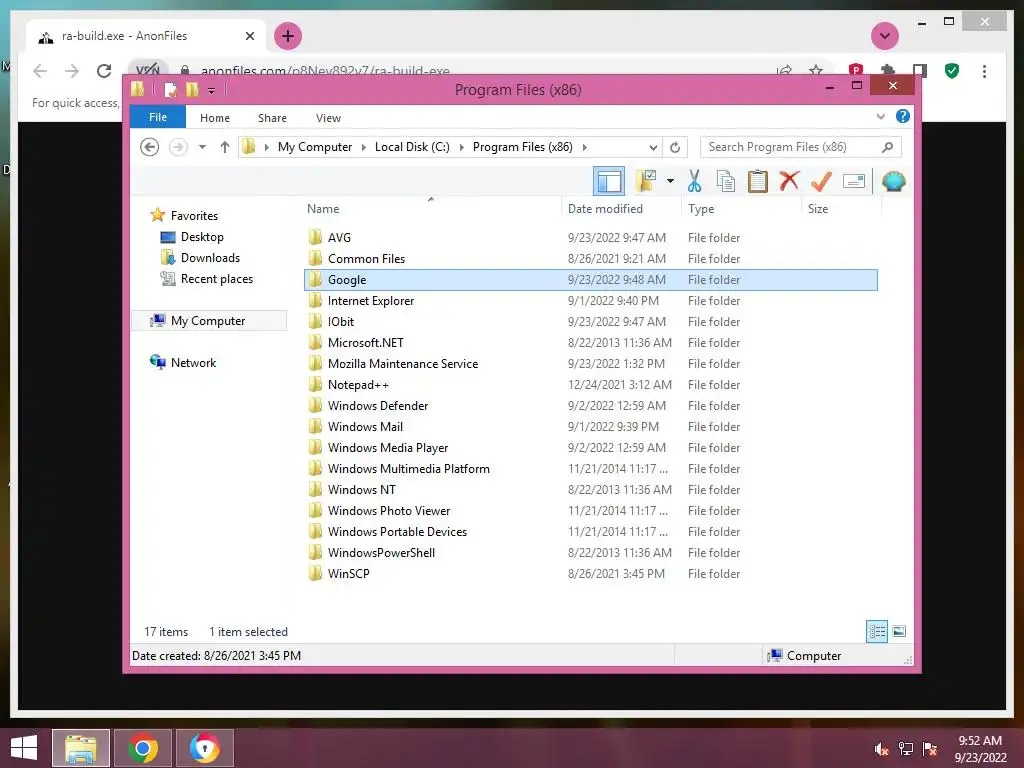The height and width of the screenshot is (768, 1024).
Task: Open the dropdown arrow beside new folder icon
Action: (670, 181)
